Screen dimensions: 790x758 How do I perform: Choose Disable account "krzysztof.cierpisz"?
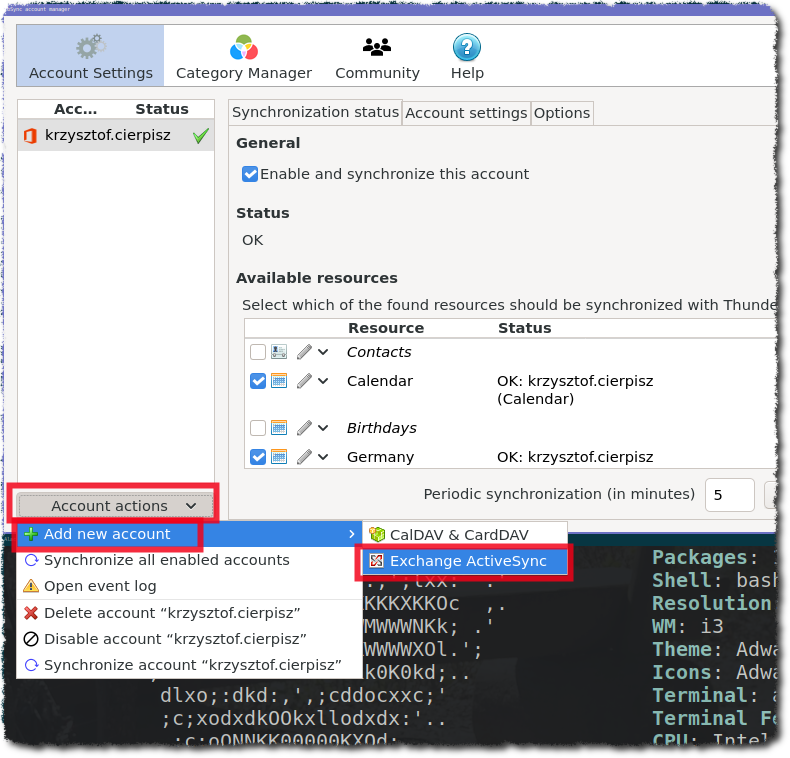189,639
